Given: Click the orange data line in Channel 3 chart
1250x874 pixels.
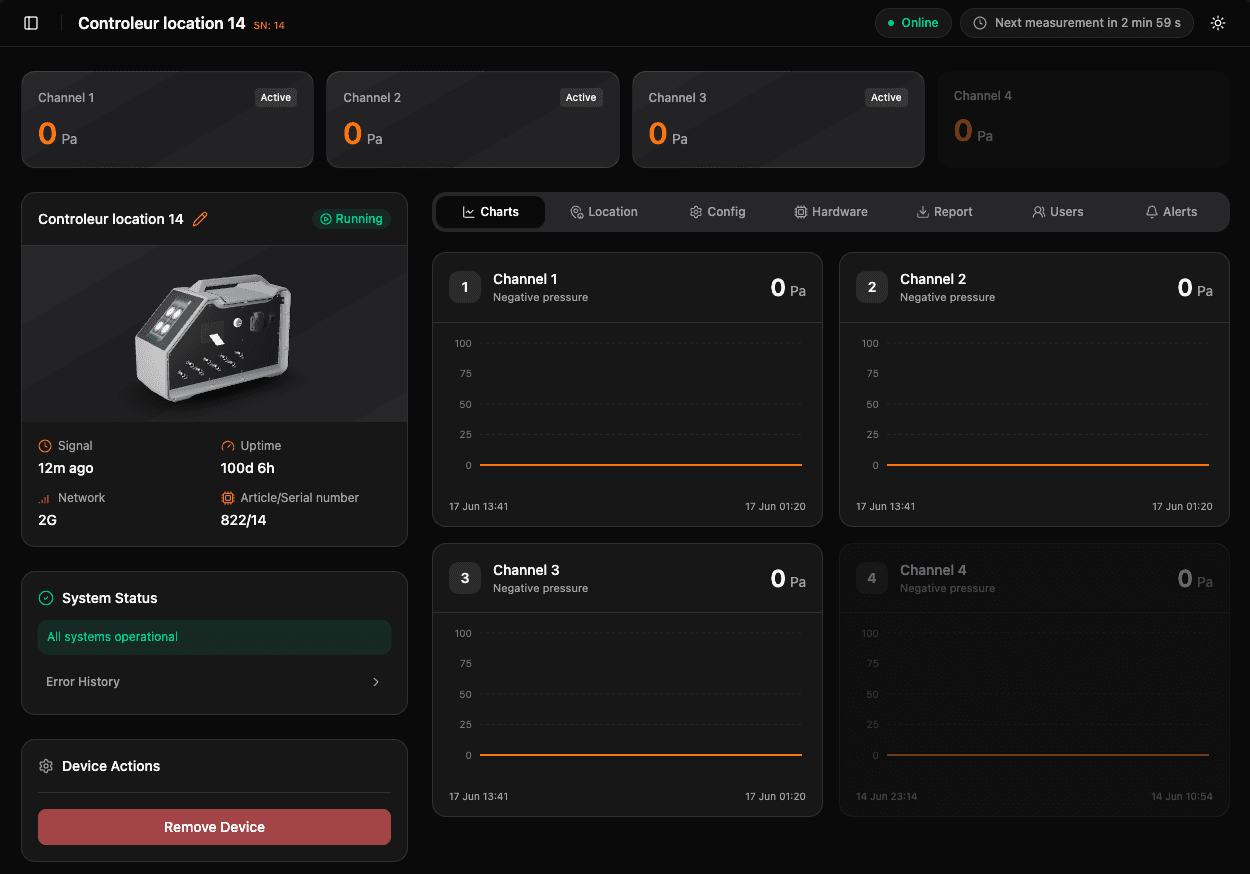Looking at the screenshot, I should coord(641,755).
